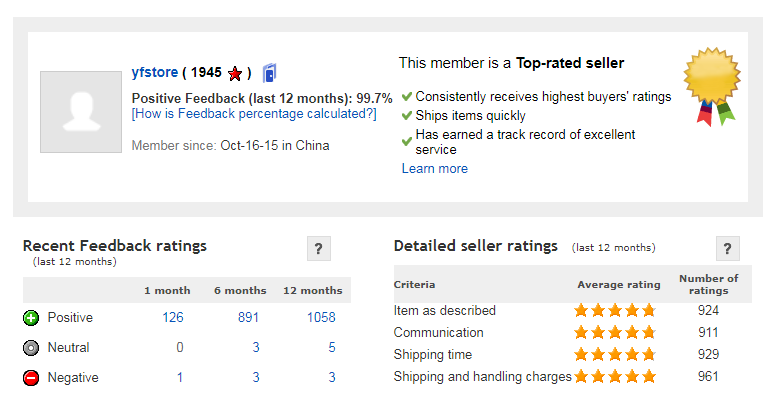Click the blue eBay store door icon
This screenshot has width=767, height=403.
(270, 73)
